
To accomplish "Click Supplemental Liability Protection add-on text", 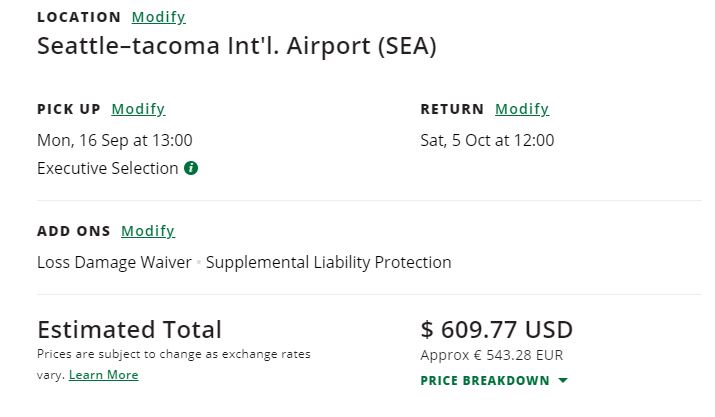I will (328, 262).
